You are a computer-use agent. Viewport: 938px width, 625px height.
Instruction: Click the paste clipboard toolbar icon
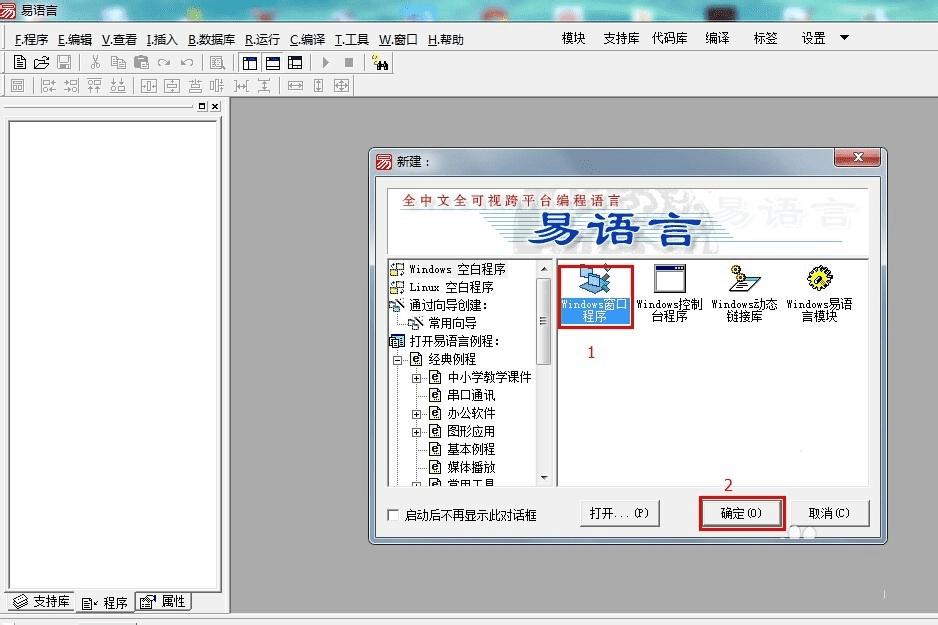(141, 62)
